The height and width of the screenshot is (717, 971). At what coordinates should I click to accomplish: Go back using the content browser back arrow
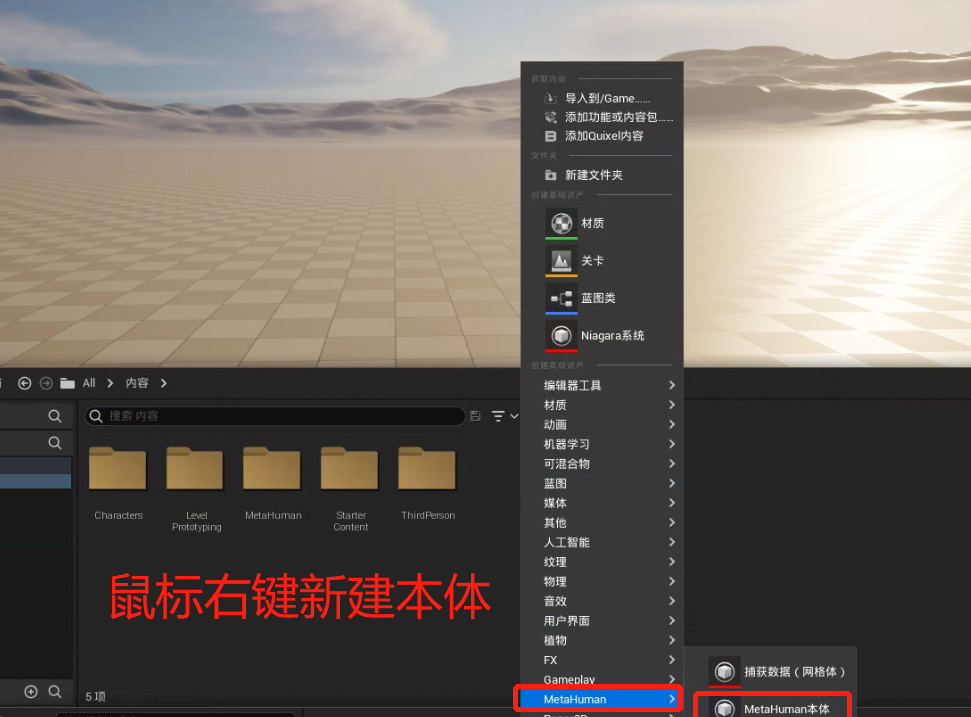25,383
